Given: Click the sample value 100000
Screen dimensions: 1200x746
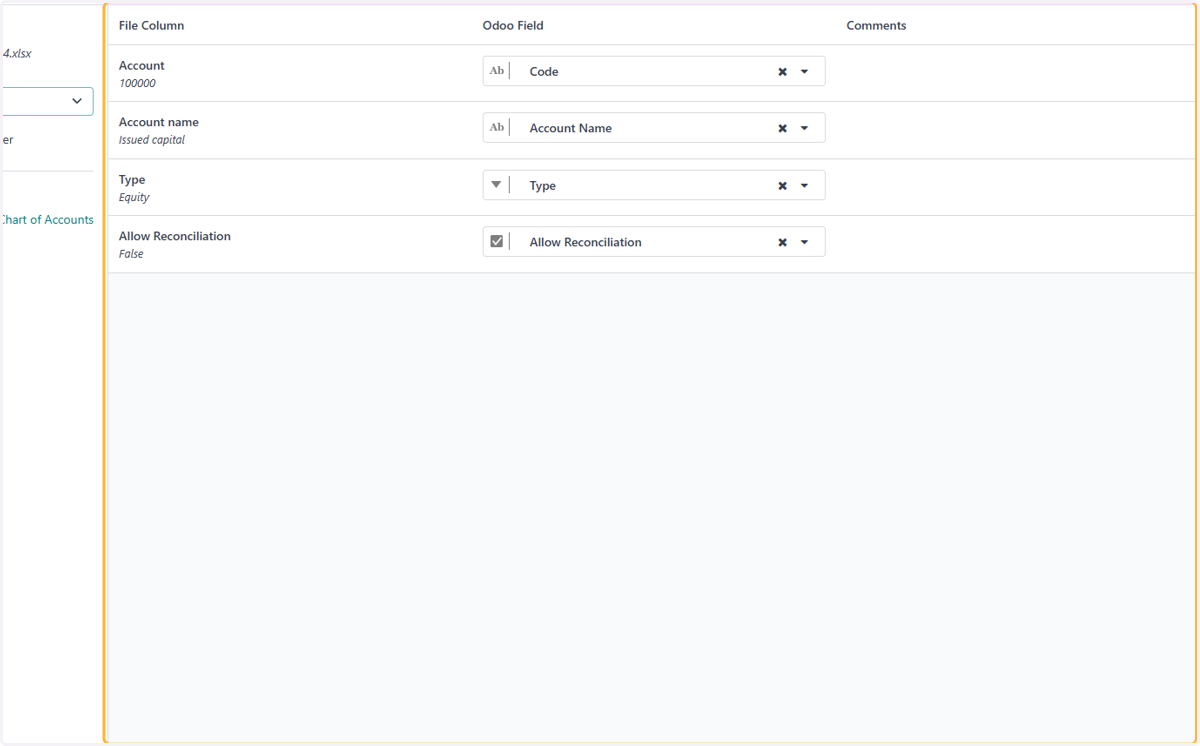Looking at the screenshot, I should pyautogui.click(x=137, y=84).
